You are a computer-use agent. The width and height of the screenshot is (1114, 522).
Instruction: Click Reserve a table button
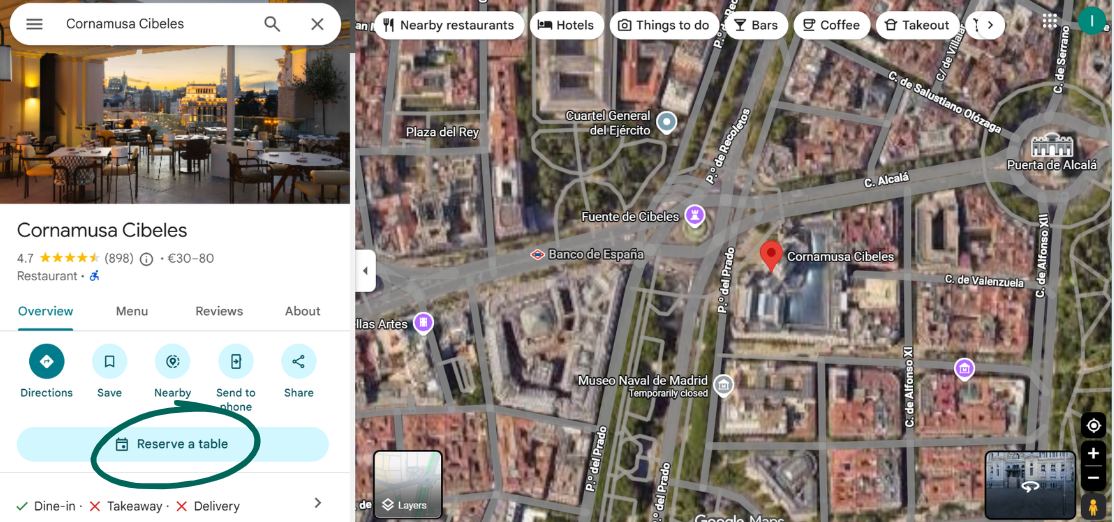pyautogui.click(x=173, y=445)
